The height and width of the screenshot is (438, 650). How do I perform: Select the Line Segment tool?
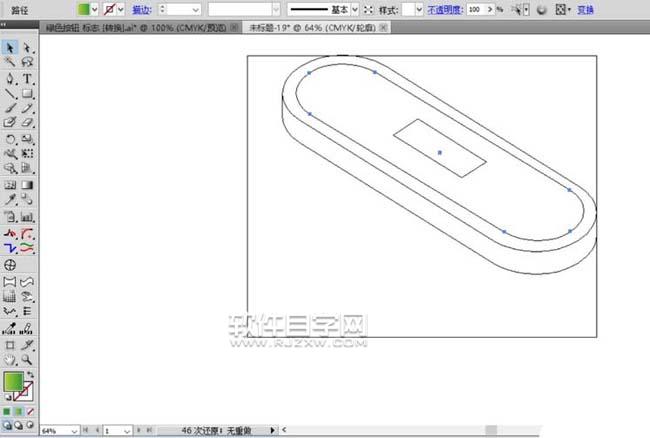pyautogui.click(x=10, y=93)
